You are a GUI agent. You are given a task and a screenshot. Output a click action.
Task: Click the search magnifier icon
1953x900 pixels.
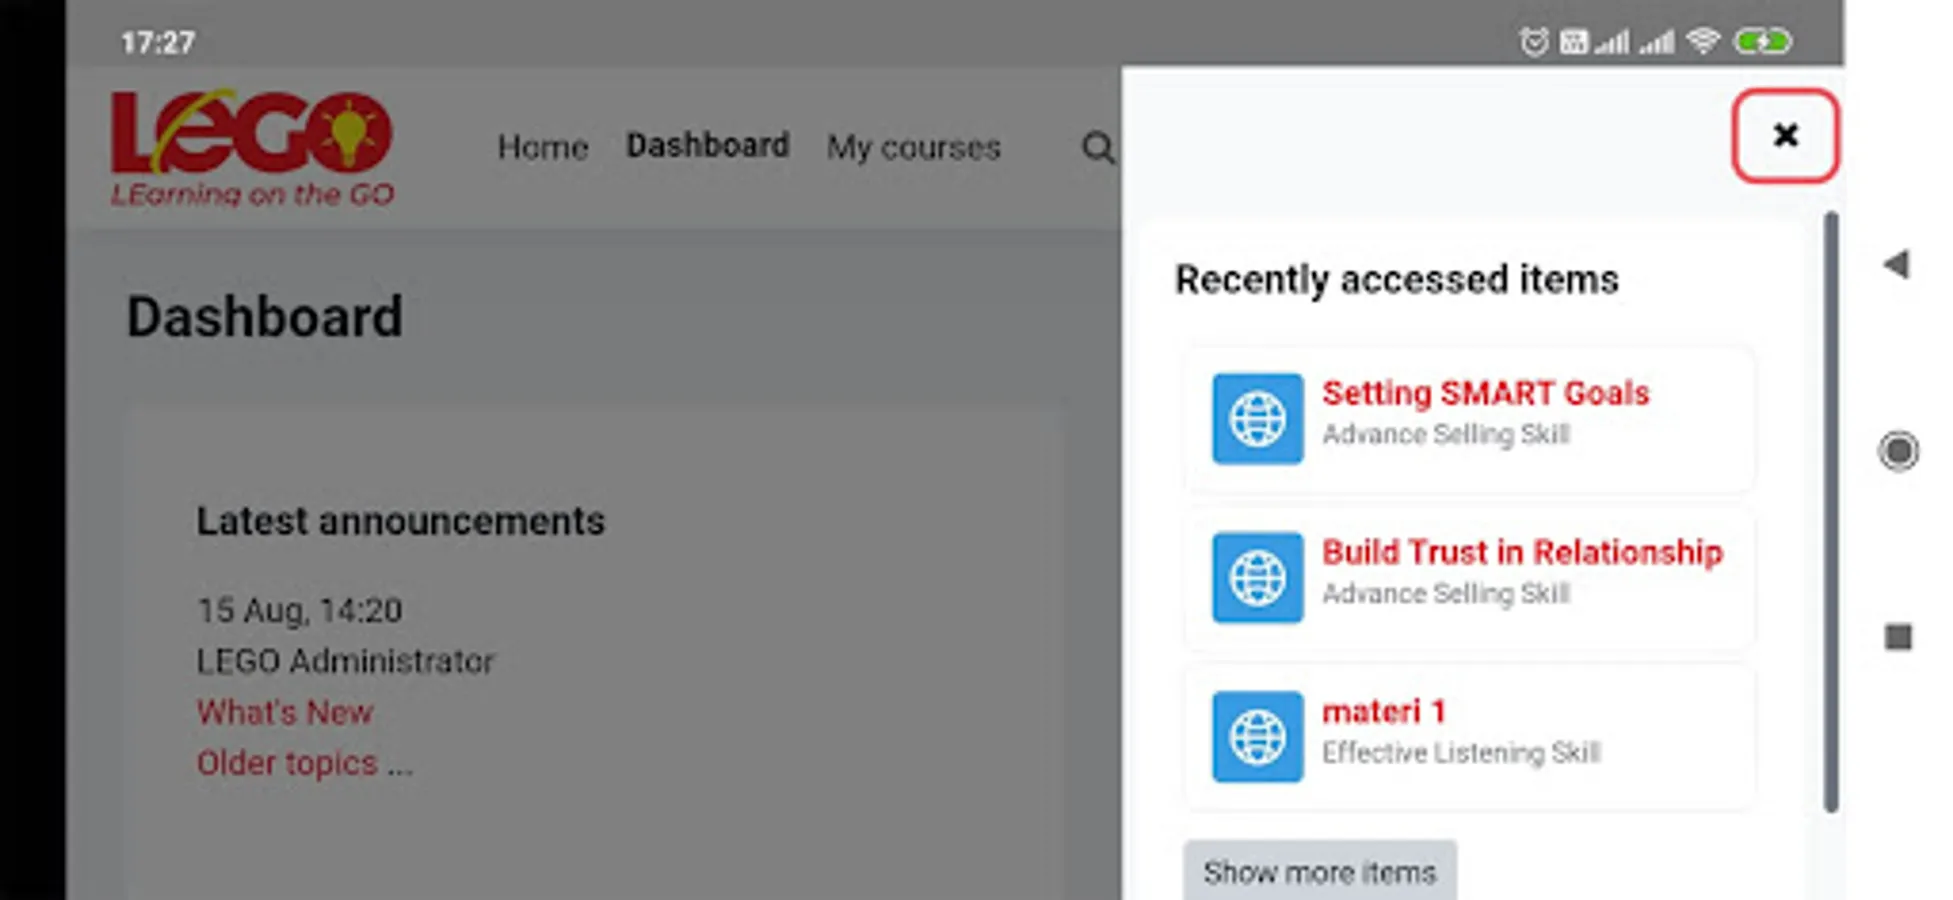pos(1097,148)
